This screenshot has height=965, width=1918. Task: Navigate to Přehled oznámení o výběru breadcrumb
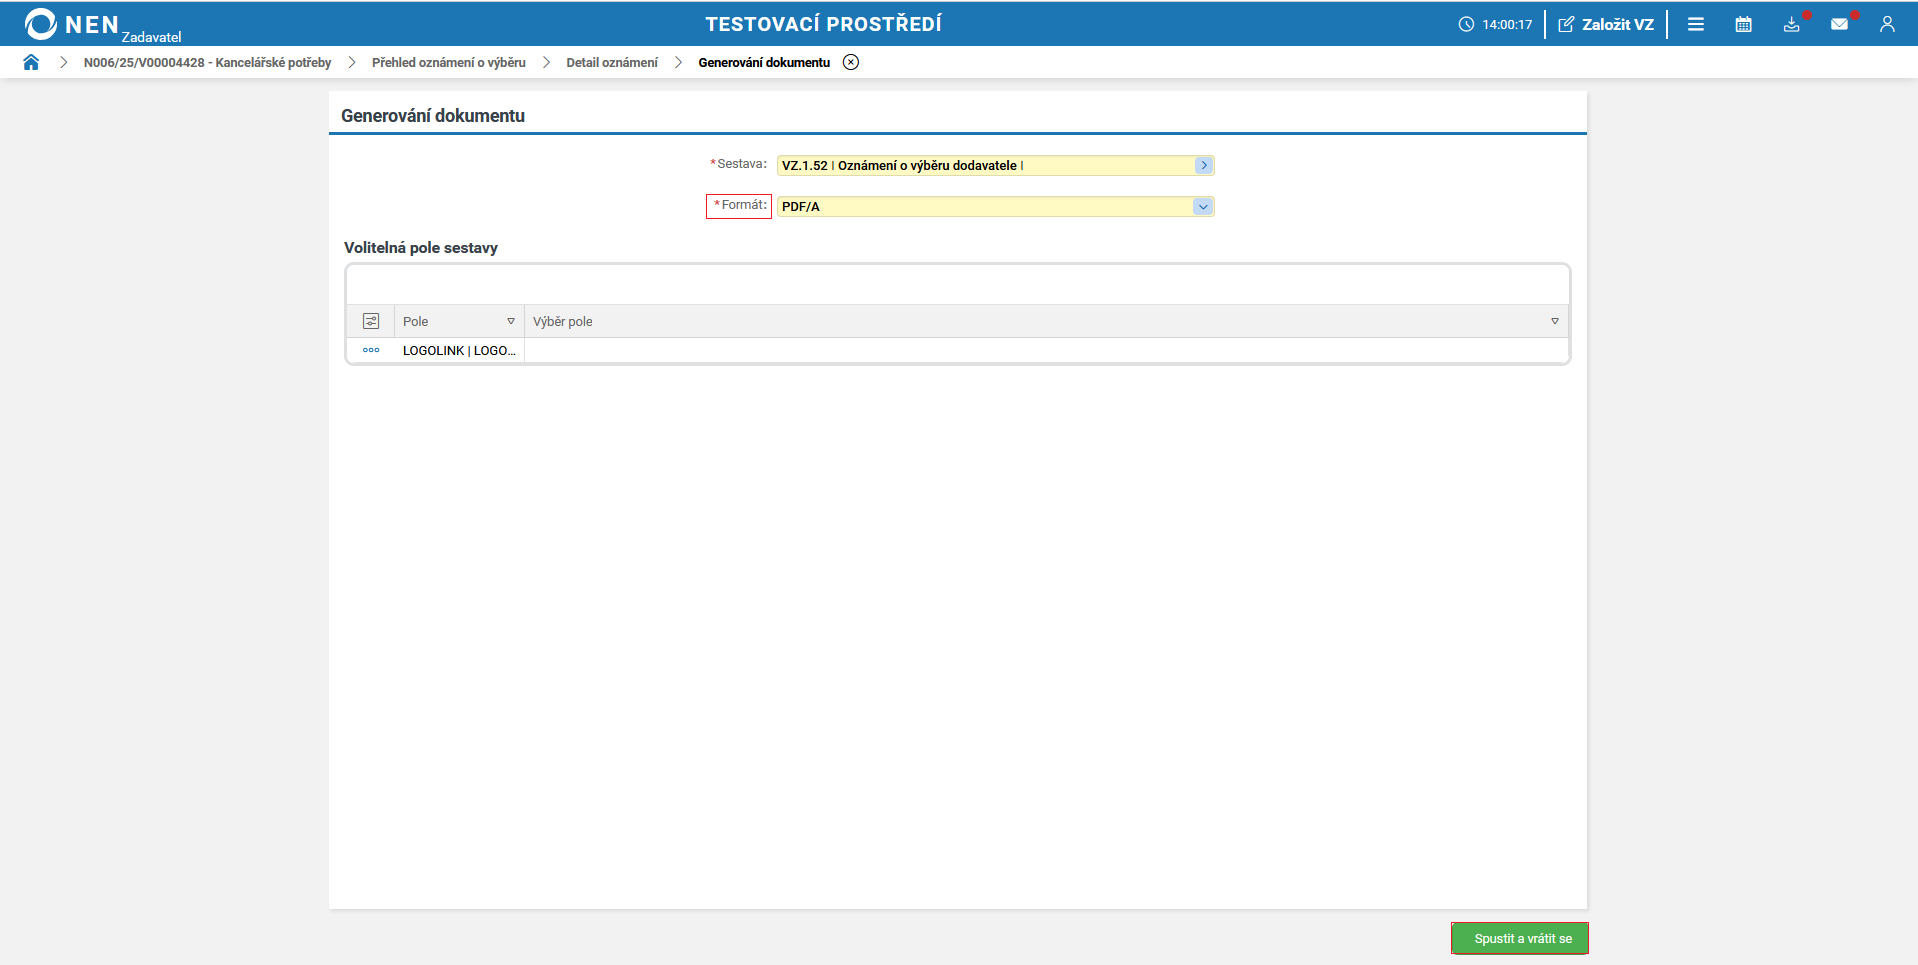coord(448,62)
